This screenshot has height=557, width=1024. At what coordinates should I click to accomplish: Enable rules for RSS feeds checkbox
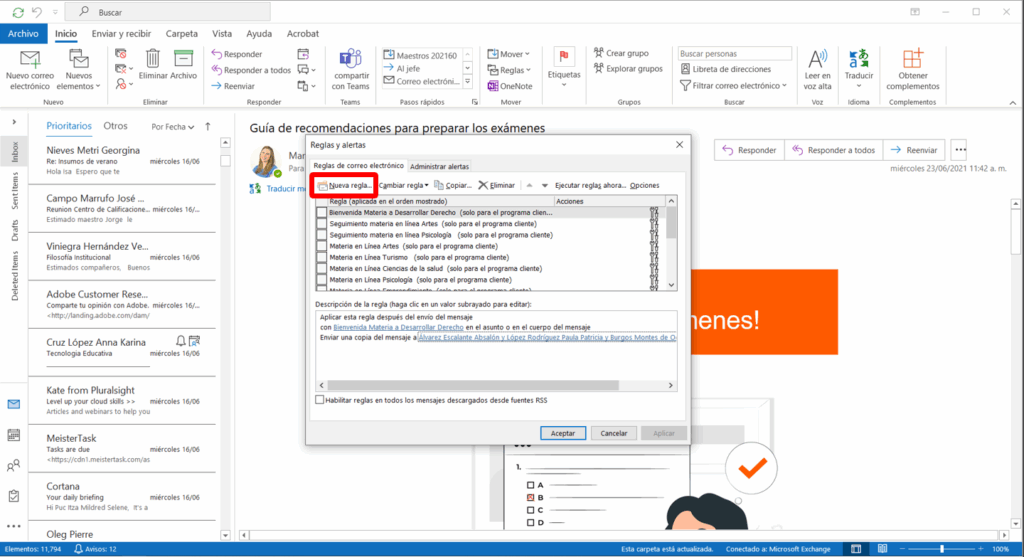click(320, 400)
